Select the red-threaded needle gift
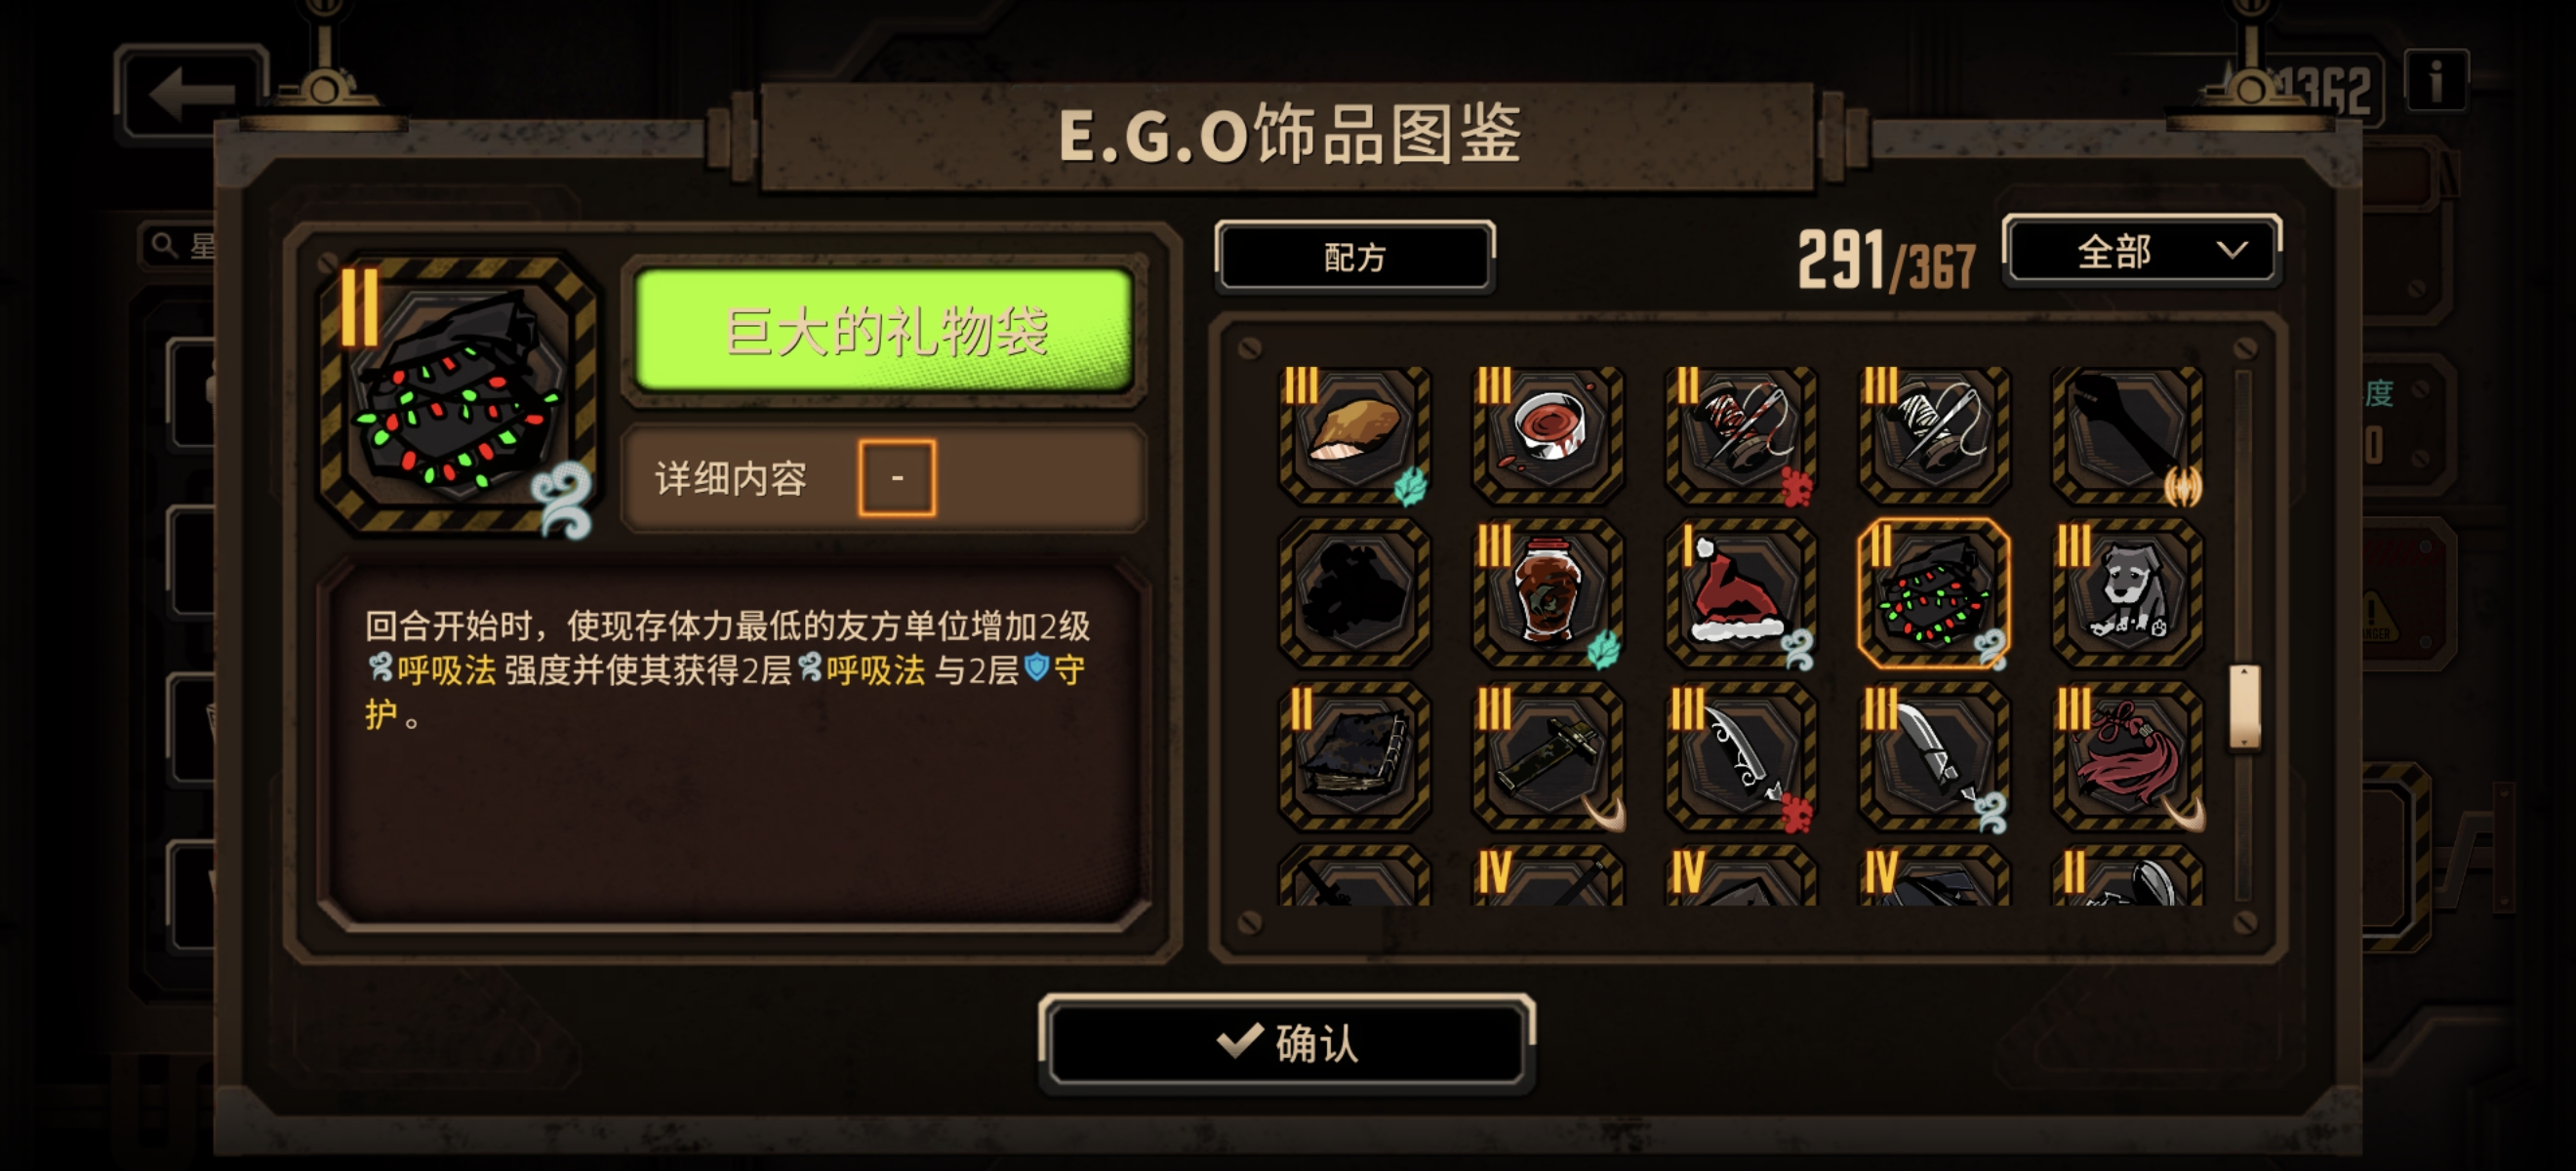The image size is (2576, 1171). pos(1740,434)
